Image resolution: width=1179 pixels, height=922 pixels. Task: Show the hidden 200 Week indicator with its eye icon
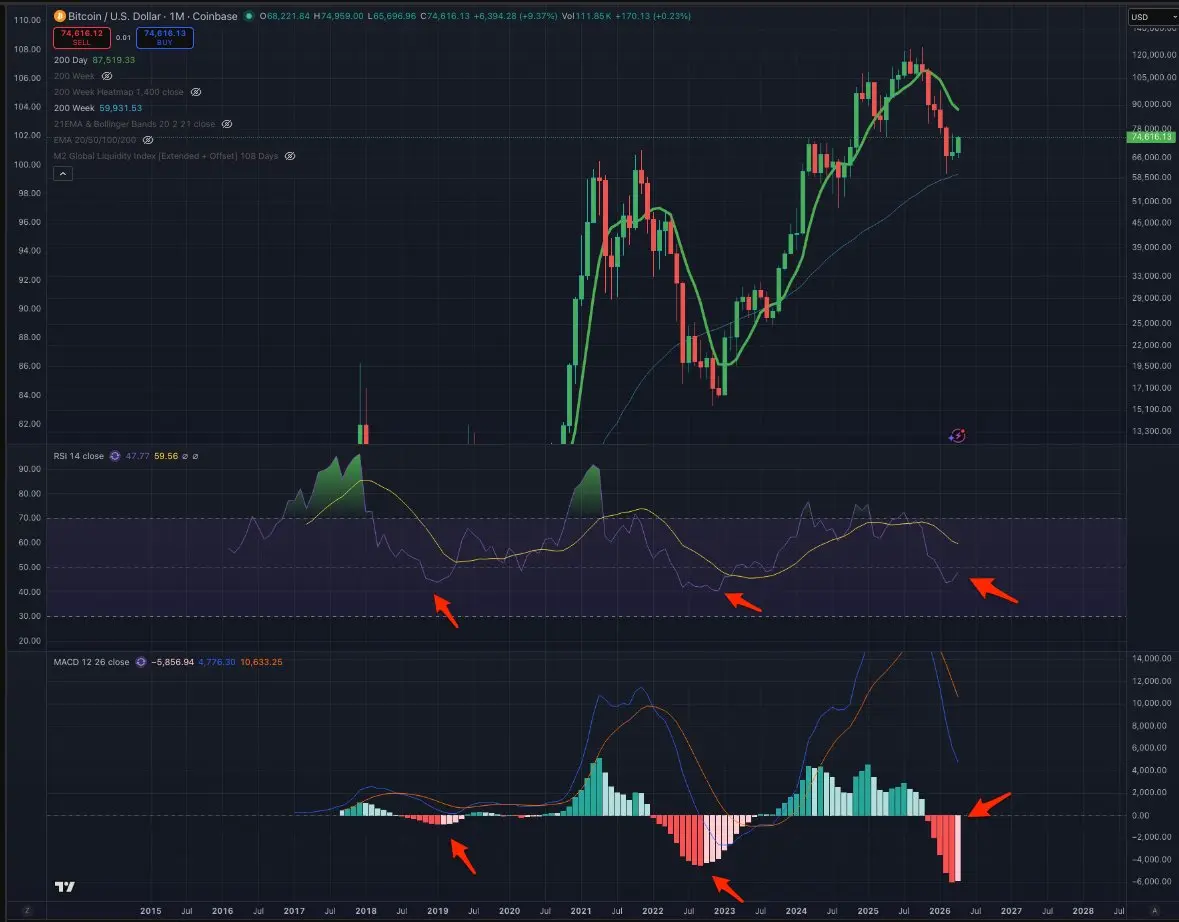[x=107, y=76]
